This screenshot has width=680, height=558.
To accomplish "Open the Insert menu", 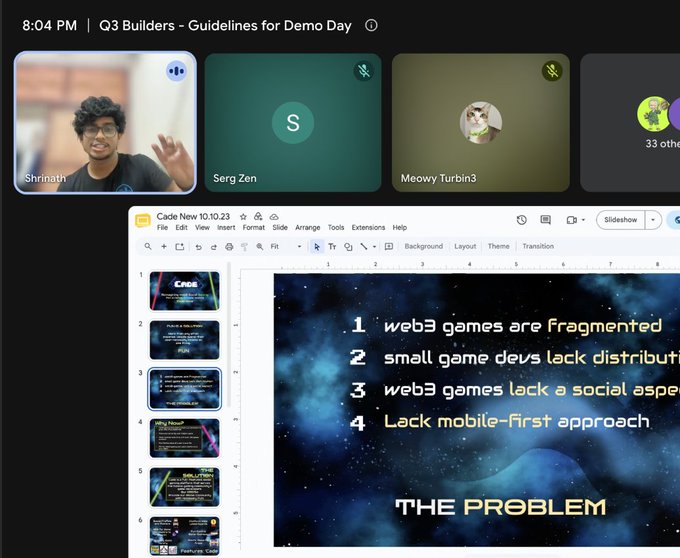I will (226, 228).
